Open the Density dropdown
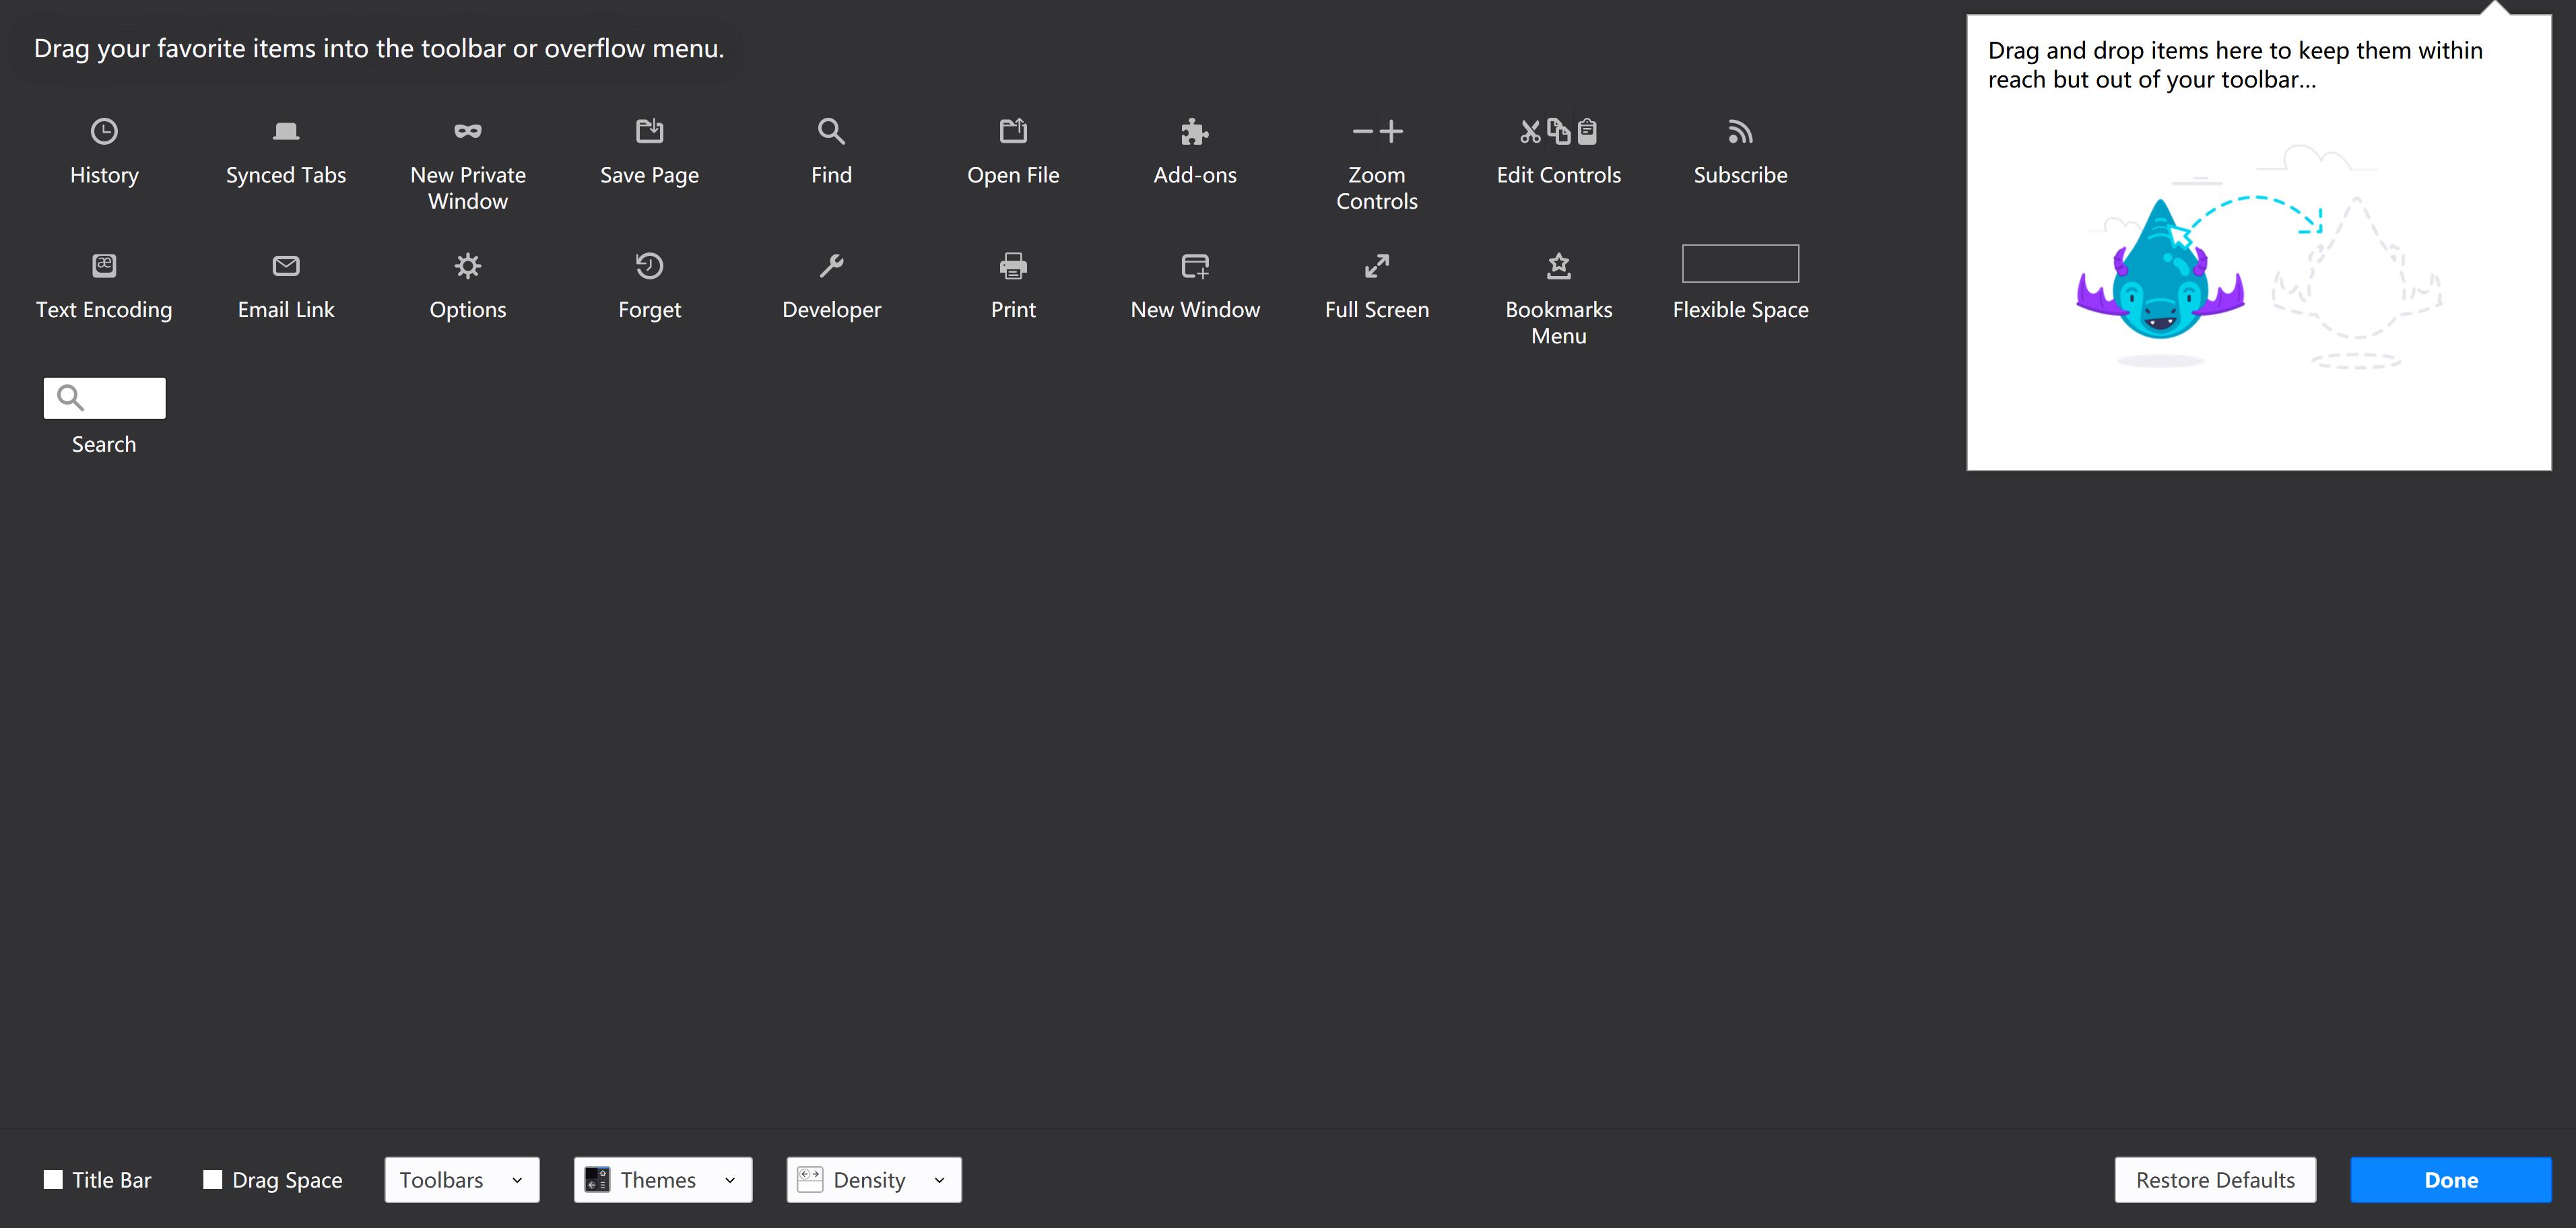This screenshot has height=1228, width=2576. 874,1180
